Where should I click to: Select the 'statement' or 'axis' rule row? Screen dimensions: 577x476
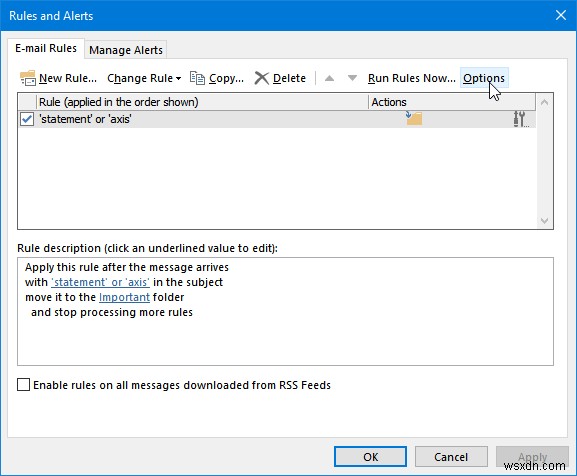[277, 119]
